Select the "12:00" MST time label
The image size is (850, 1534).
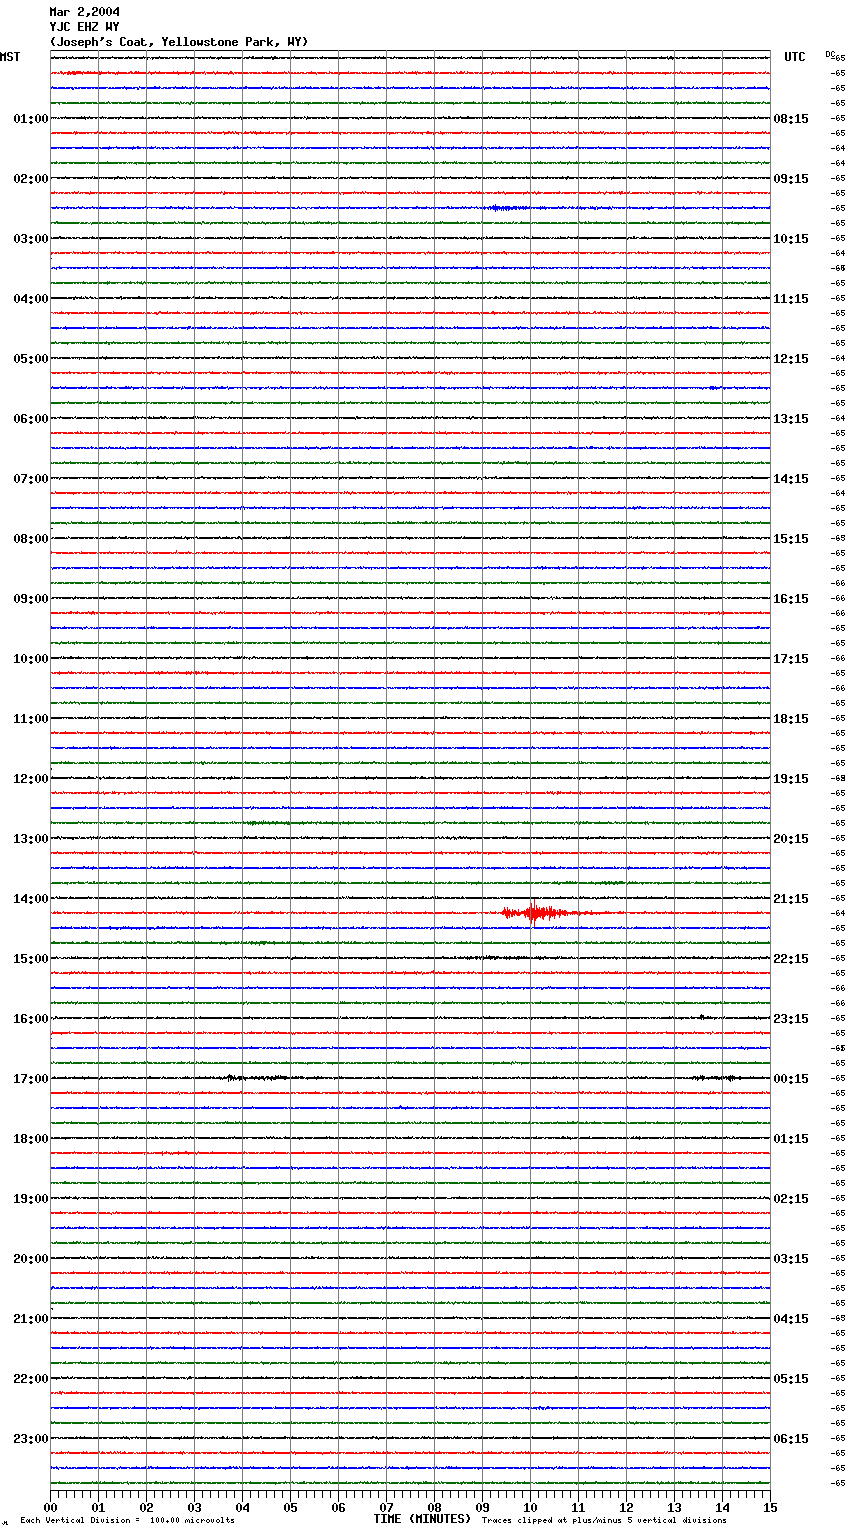click(x=31, y=779)
